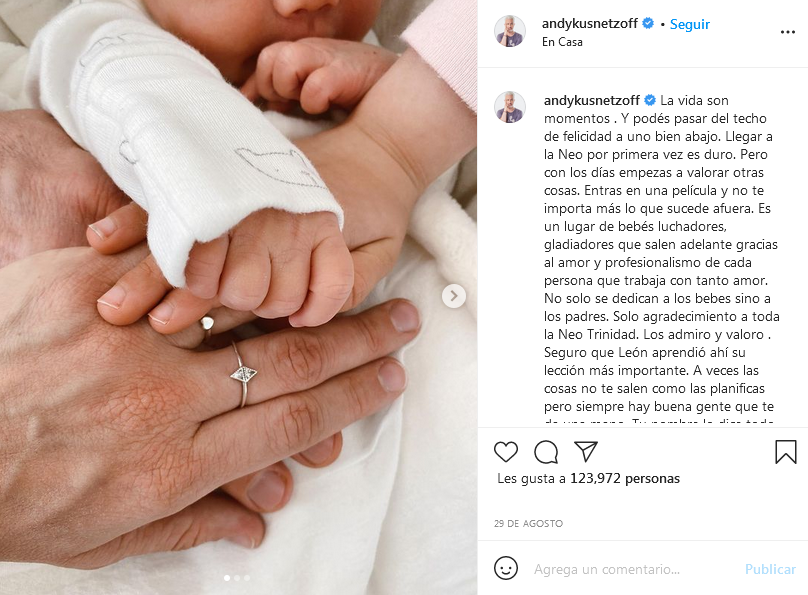This screenshot has width=808, height=595.
Task: Open comments via speech bubble icon
Action: click(546, 452)
